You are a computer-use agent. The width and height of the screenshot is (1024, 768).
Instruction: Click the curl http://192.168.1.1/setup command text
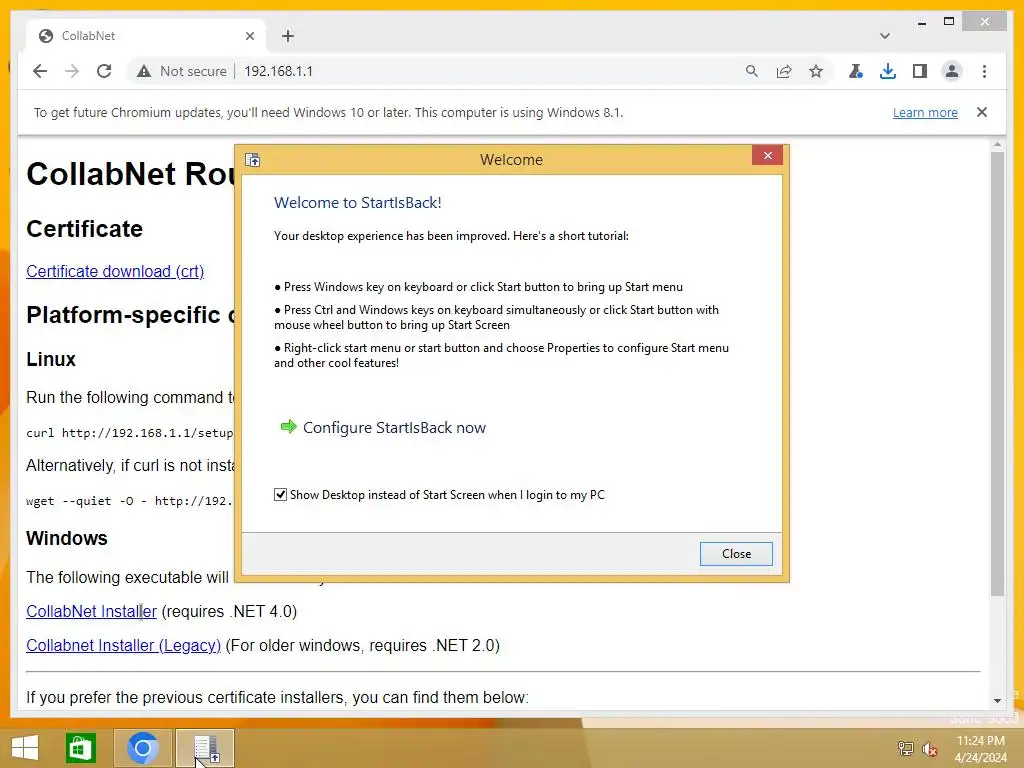[130, 432]
